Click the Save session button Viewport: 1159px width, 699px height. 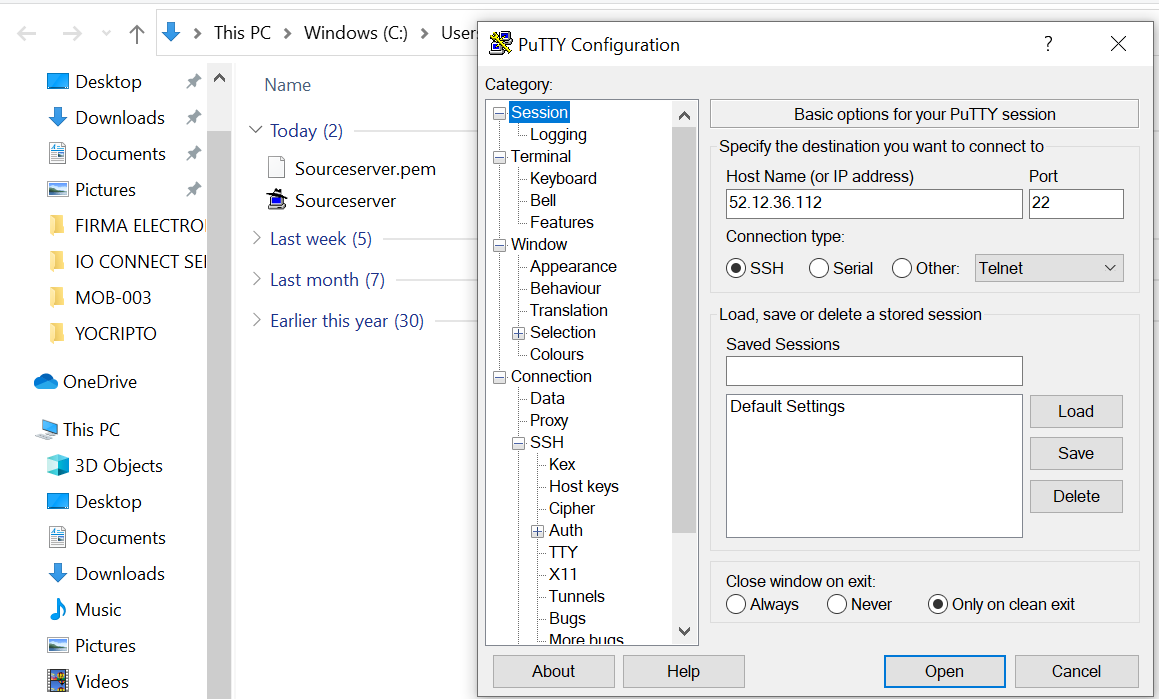click(1075, 453)
